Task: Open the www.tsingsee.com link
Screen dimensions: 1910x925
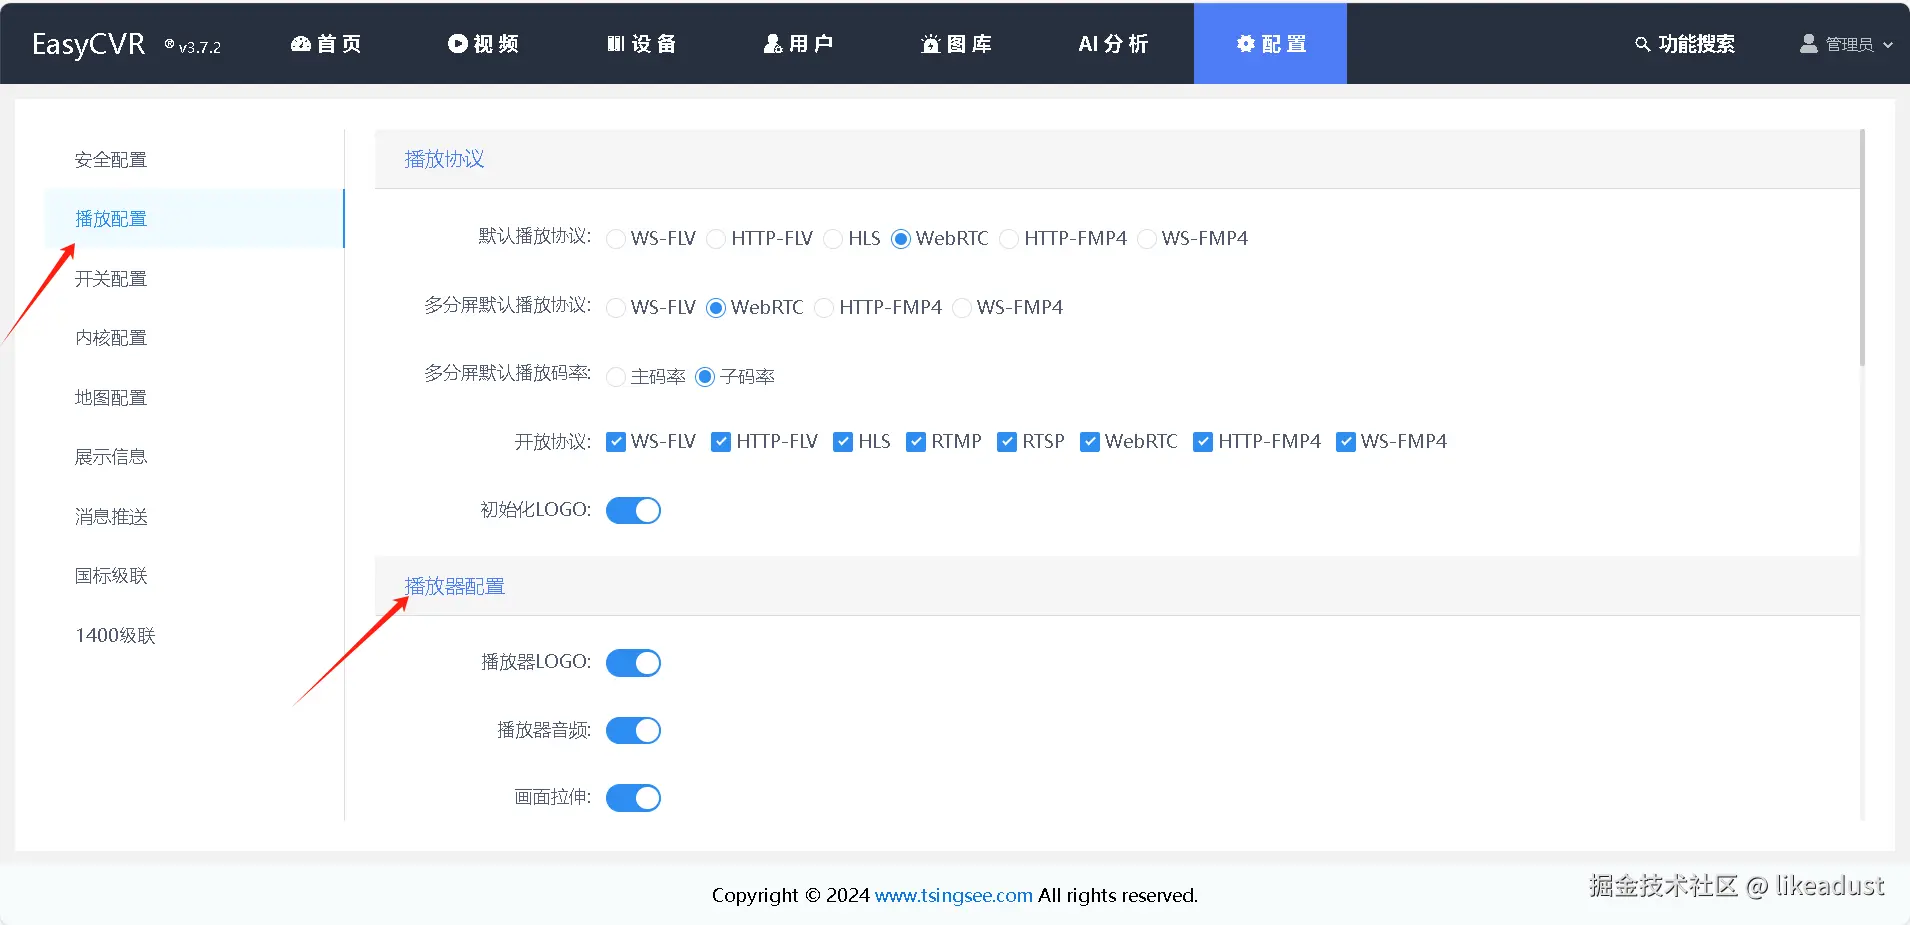Action: pos(953,895)
